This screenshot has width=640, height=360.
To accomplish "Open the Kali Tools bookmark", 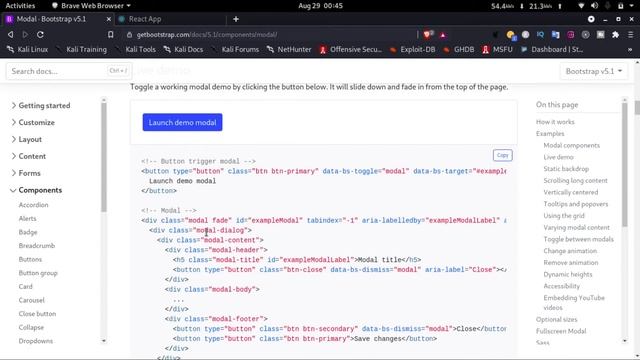I will pos(136,49).
